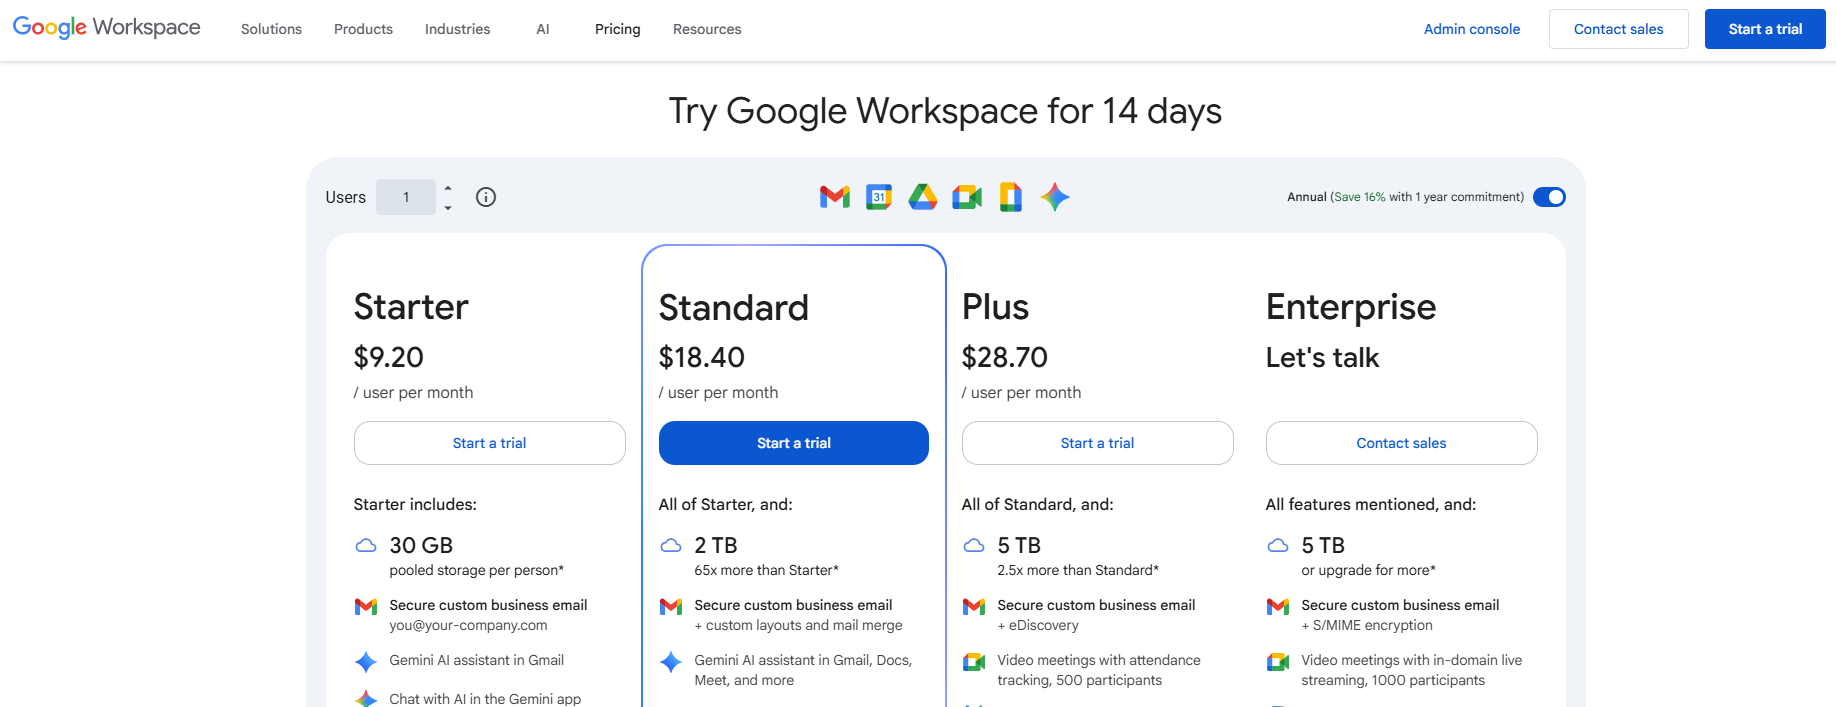The image size is (1836, 707).
Task: Click the Gemini icon in the Standard plan
Action: 671,662
